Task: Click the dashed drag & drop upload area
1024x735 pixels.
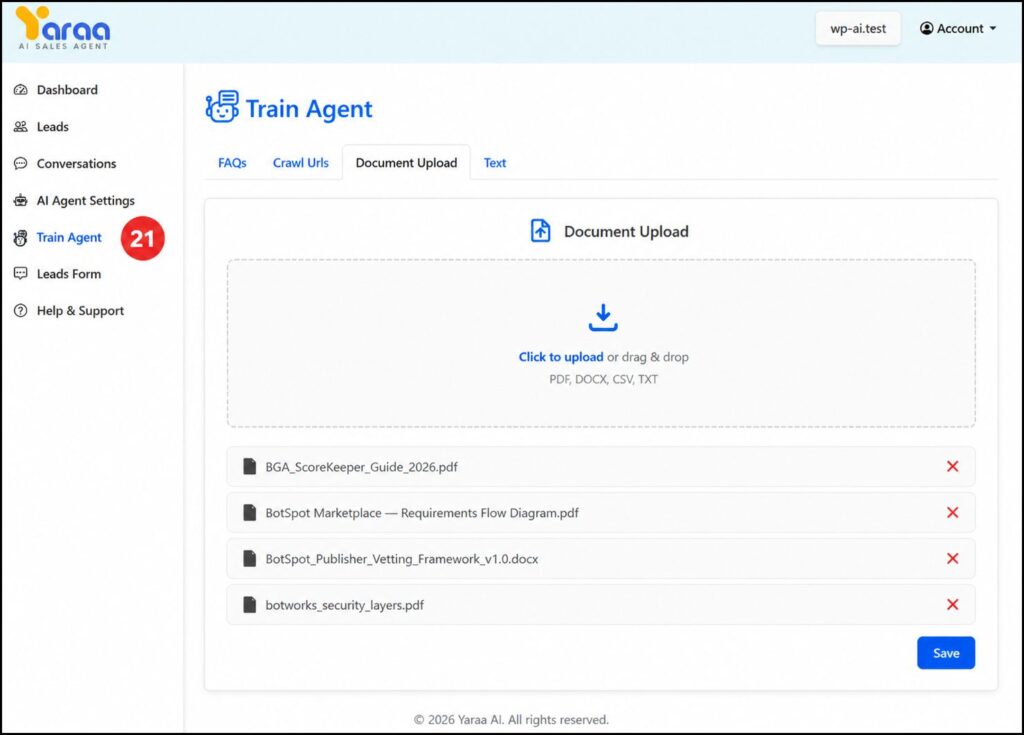Action: tap(601, 344)
